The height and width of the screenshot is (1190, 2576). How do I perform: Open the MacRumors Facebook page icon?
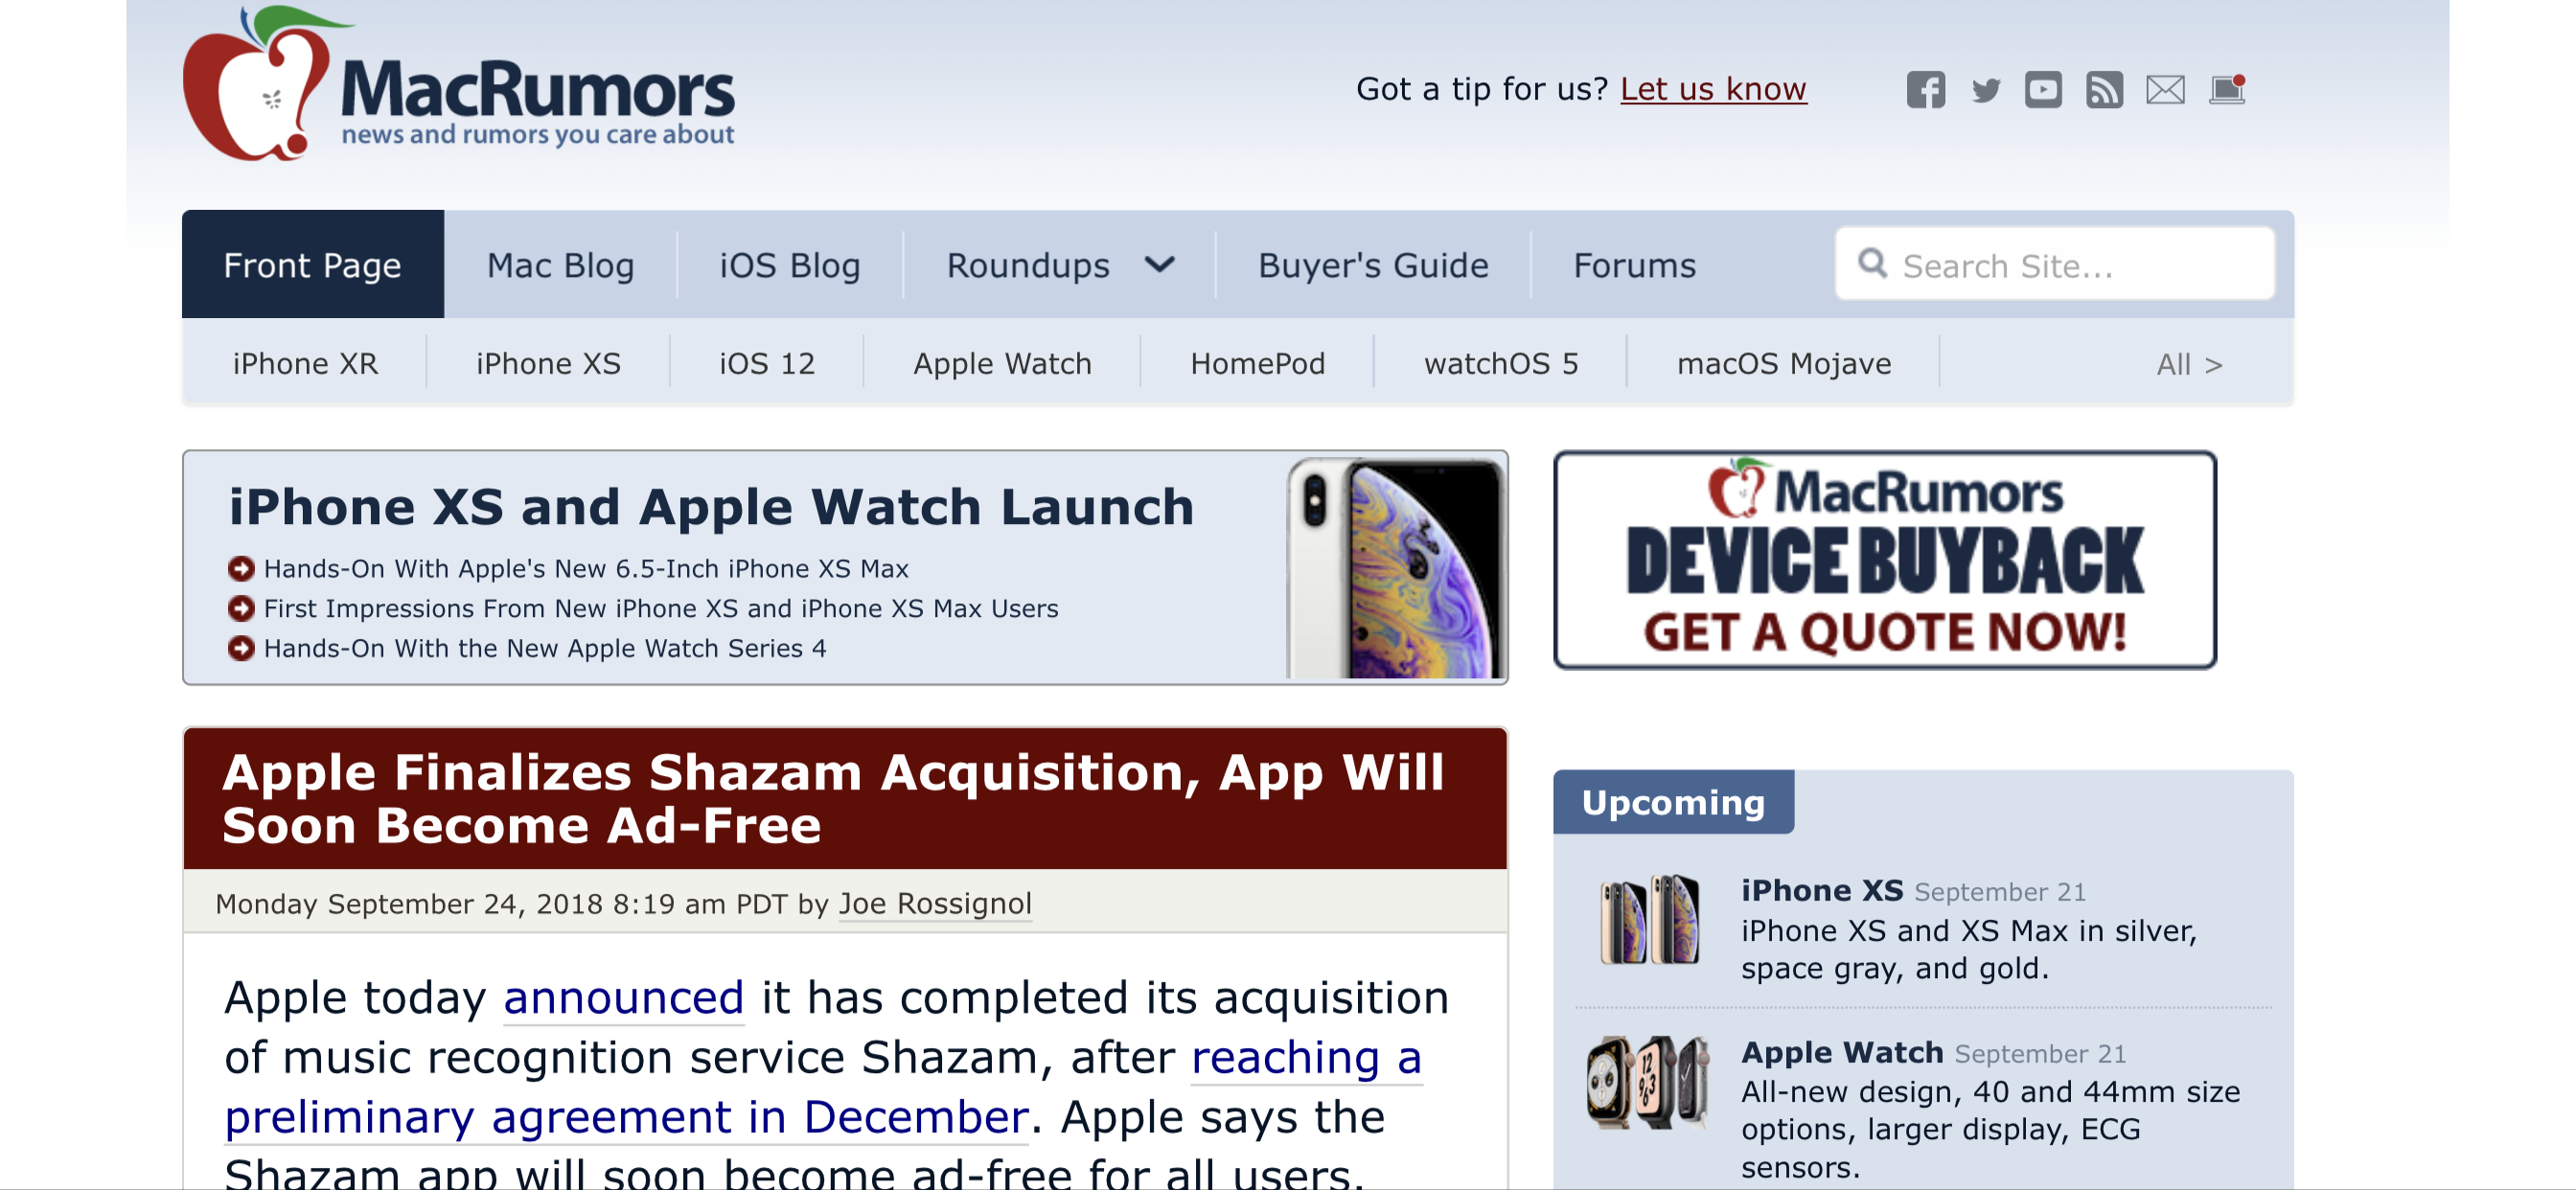click(1925, 90)
